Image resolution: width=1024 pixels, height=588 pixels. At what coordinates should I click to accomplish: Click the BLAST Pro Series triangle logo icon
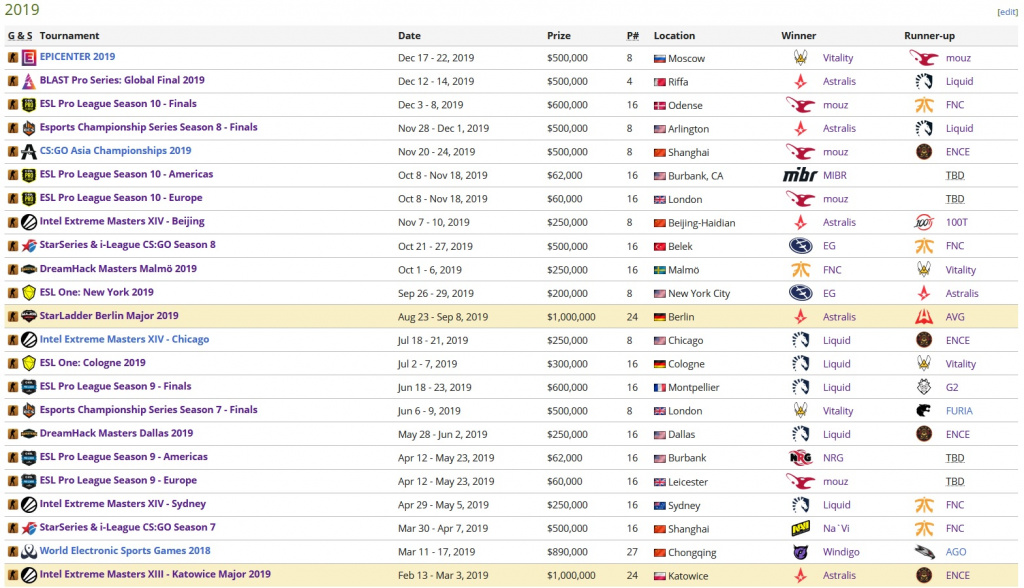[x=29, y=81]
